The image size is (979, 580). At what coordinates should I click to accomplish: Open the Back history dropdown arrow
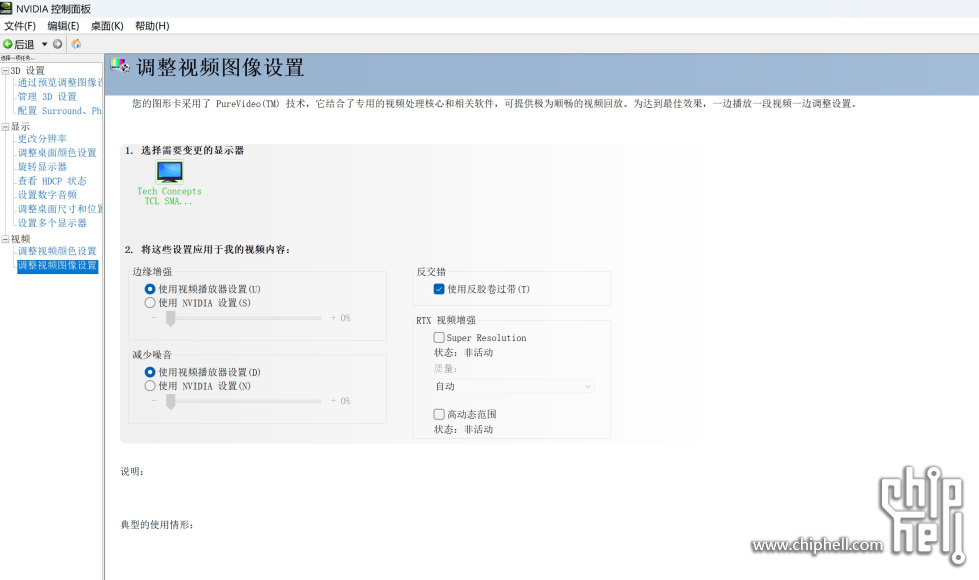click(x=44, y=44)
